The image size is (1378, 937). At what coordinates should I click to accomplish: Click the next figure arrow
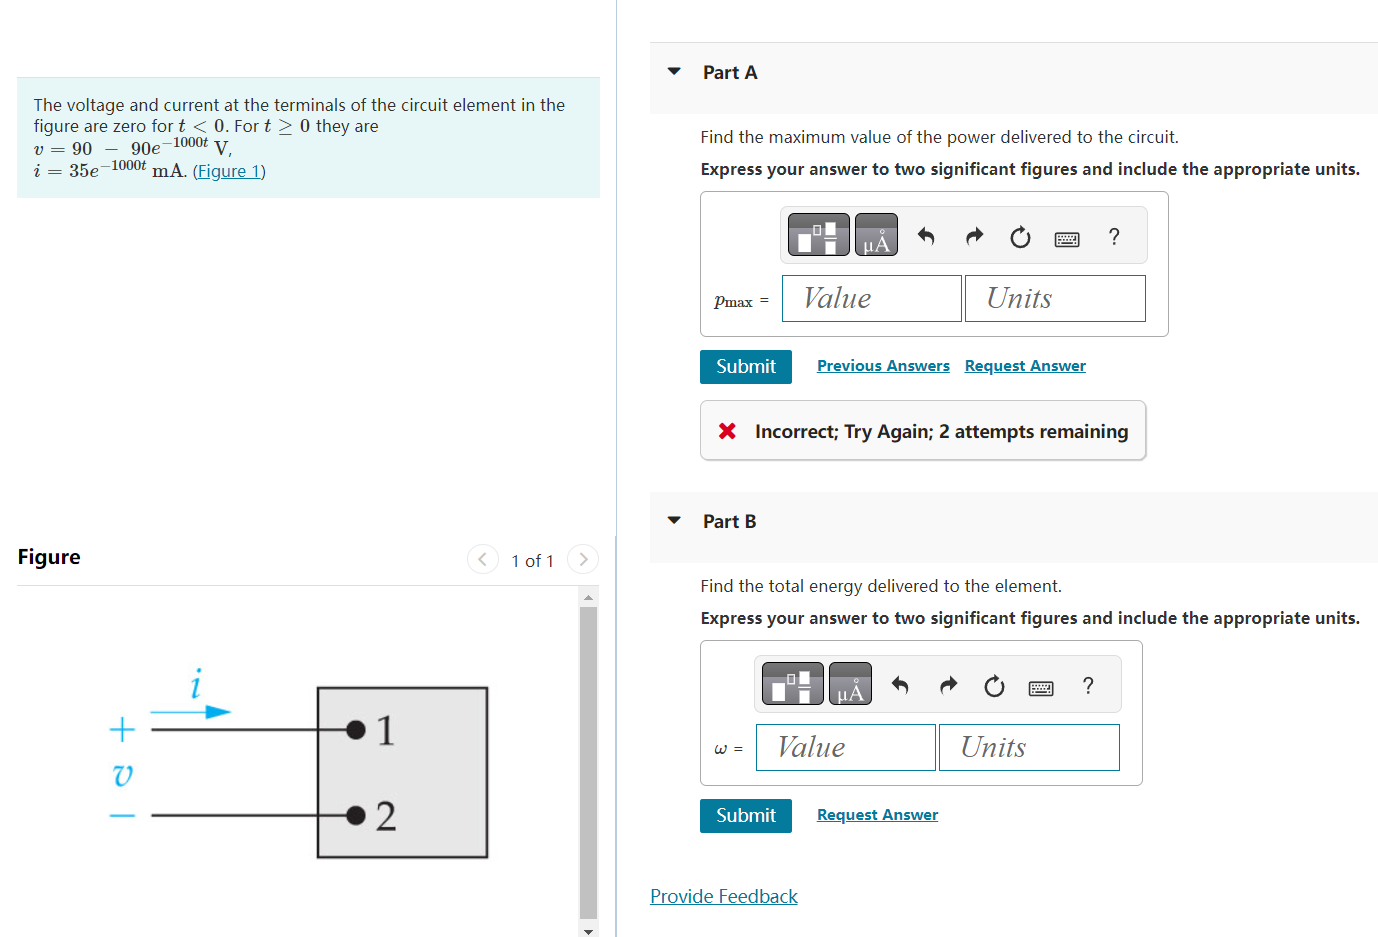coord(583,559)
